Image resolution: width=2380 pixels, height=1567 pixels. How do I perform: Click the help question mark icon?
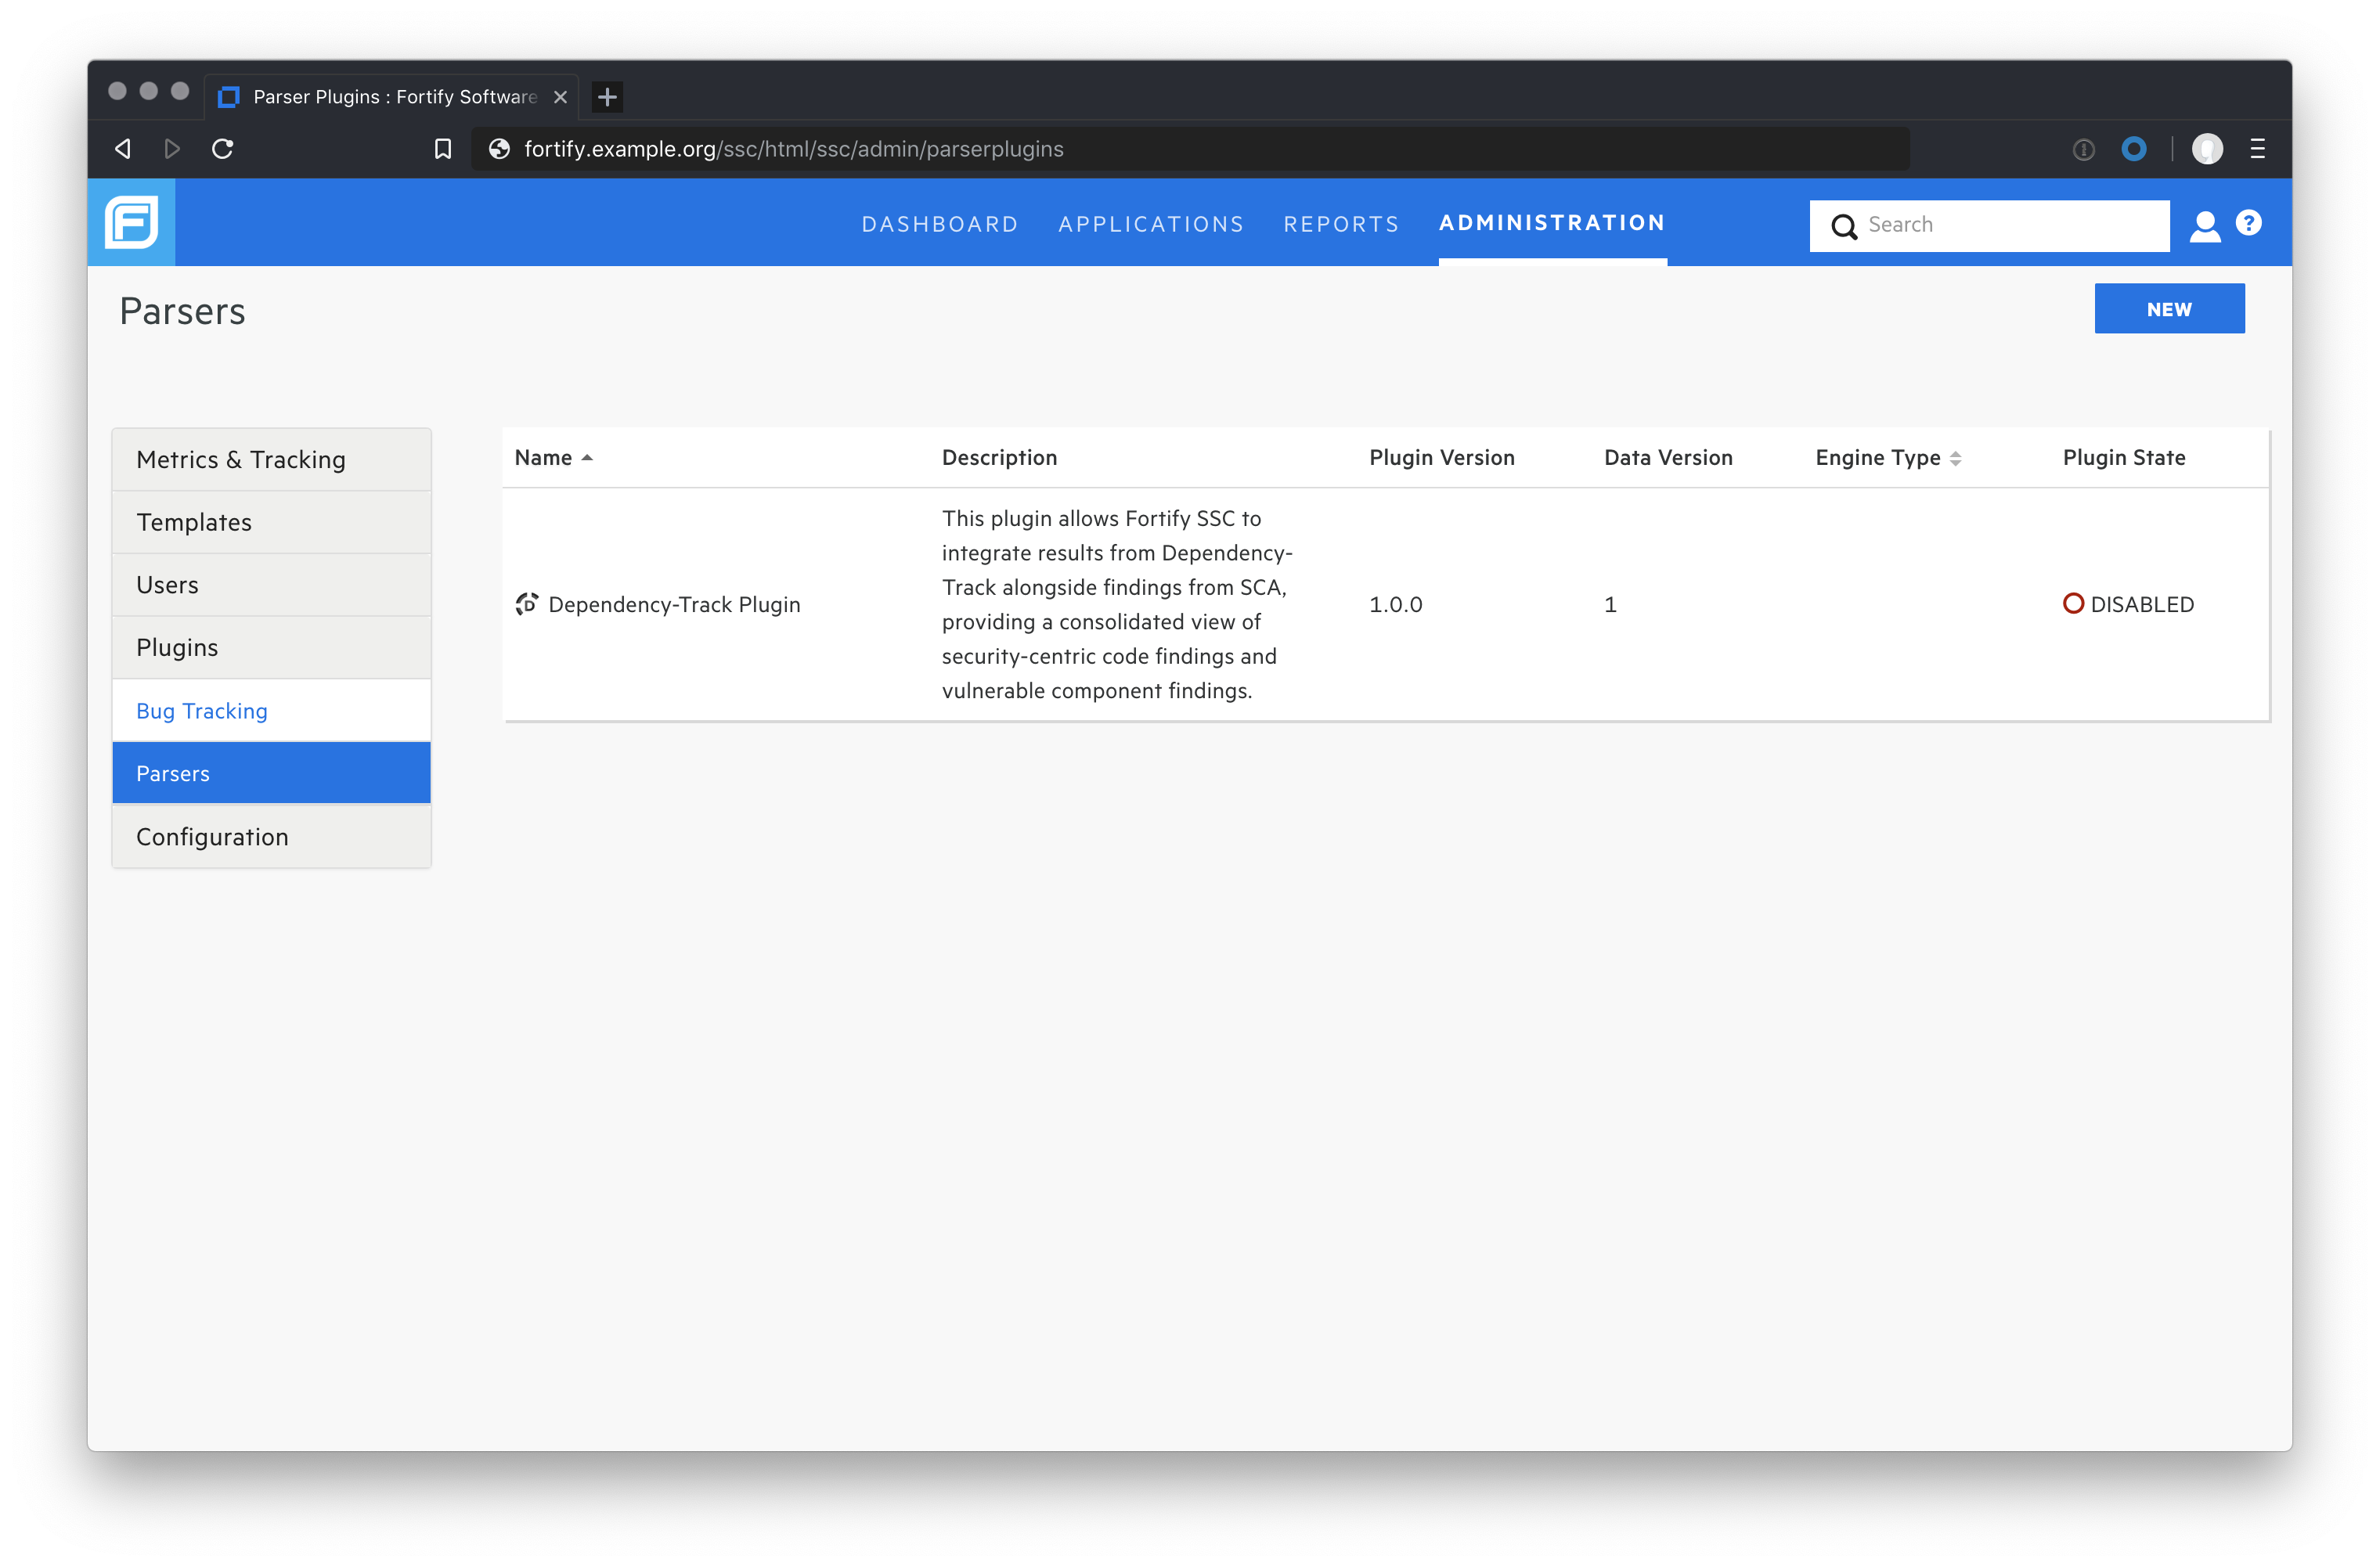click(x=2252, y=224)
